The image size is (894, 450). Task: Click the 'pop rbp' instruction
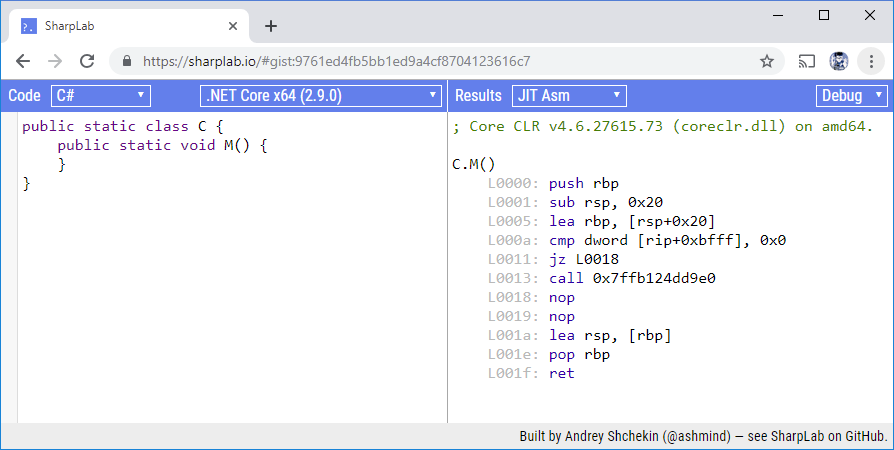coord(579,354)
